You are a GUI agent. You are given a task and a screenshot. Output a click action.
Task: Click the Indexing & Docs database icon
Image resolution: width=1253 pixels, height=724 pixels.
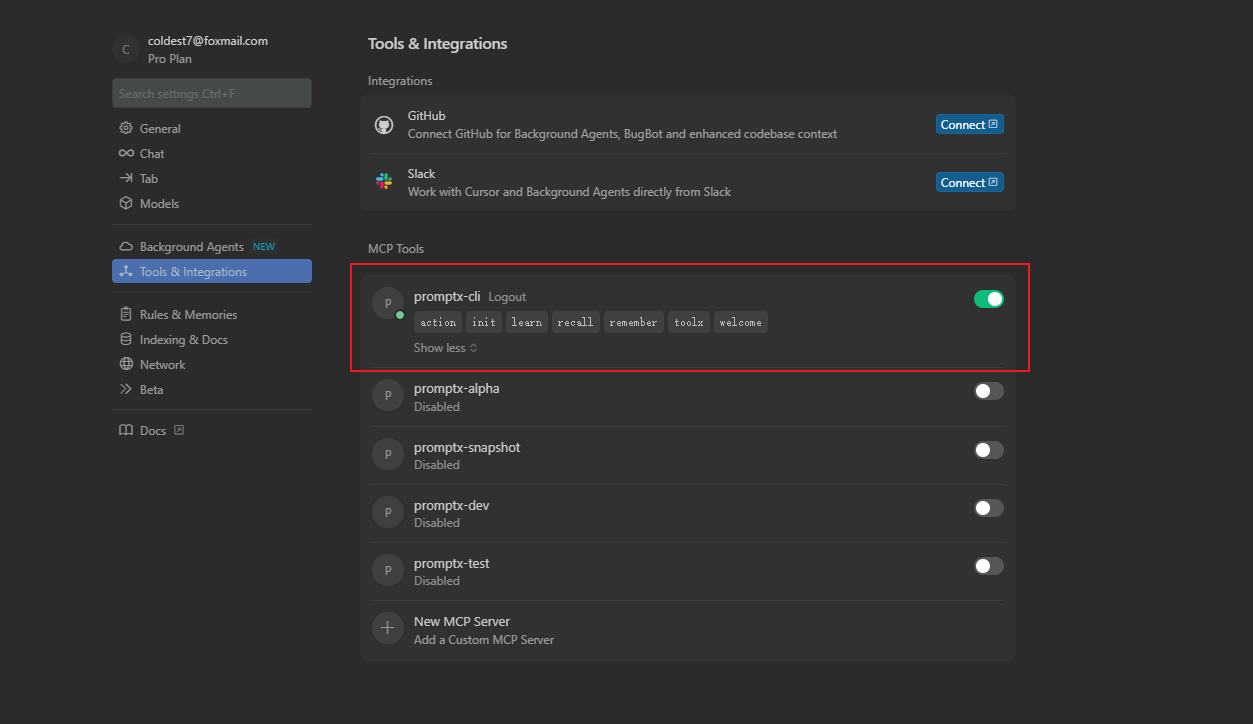(x=126, y=339)
